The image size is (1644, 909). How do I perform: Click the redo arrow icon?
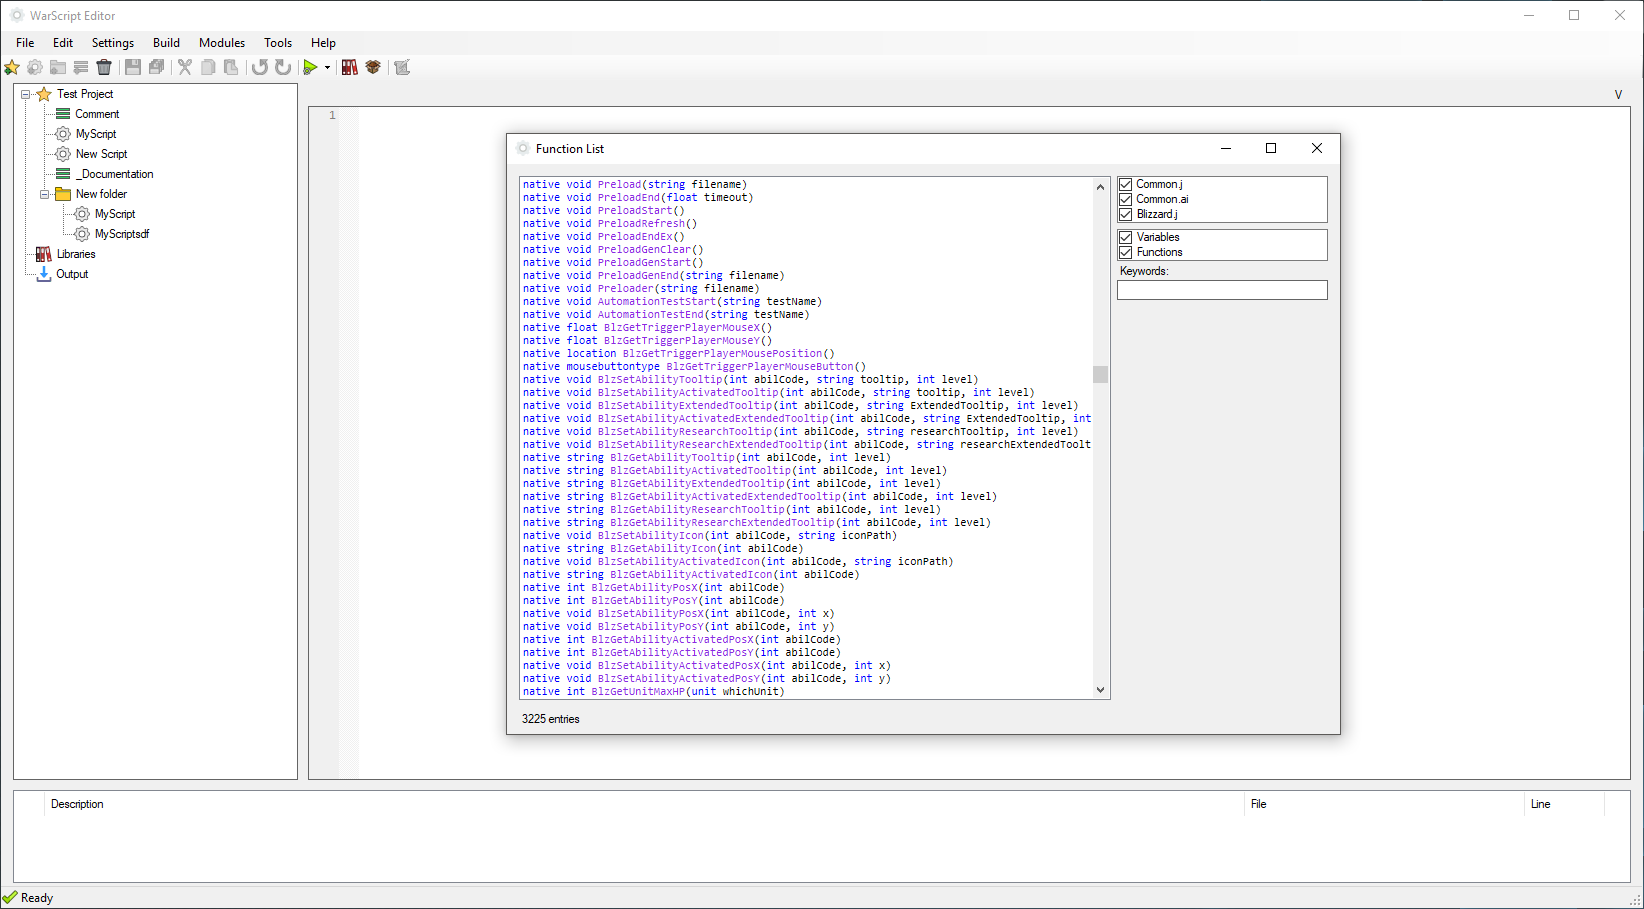pyautogui.click(x=283, y=67)
